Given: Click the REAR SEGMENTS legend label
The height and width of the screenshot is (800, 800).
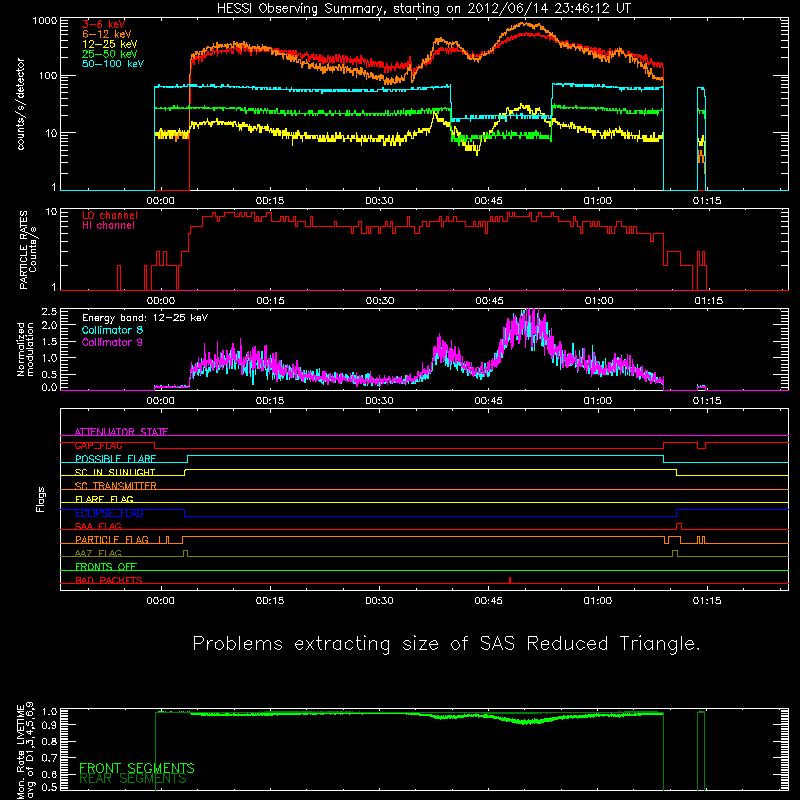Looking at the screenshot, I should (133, 779).
